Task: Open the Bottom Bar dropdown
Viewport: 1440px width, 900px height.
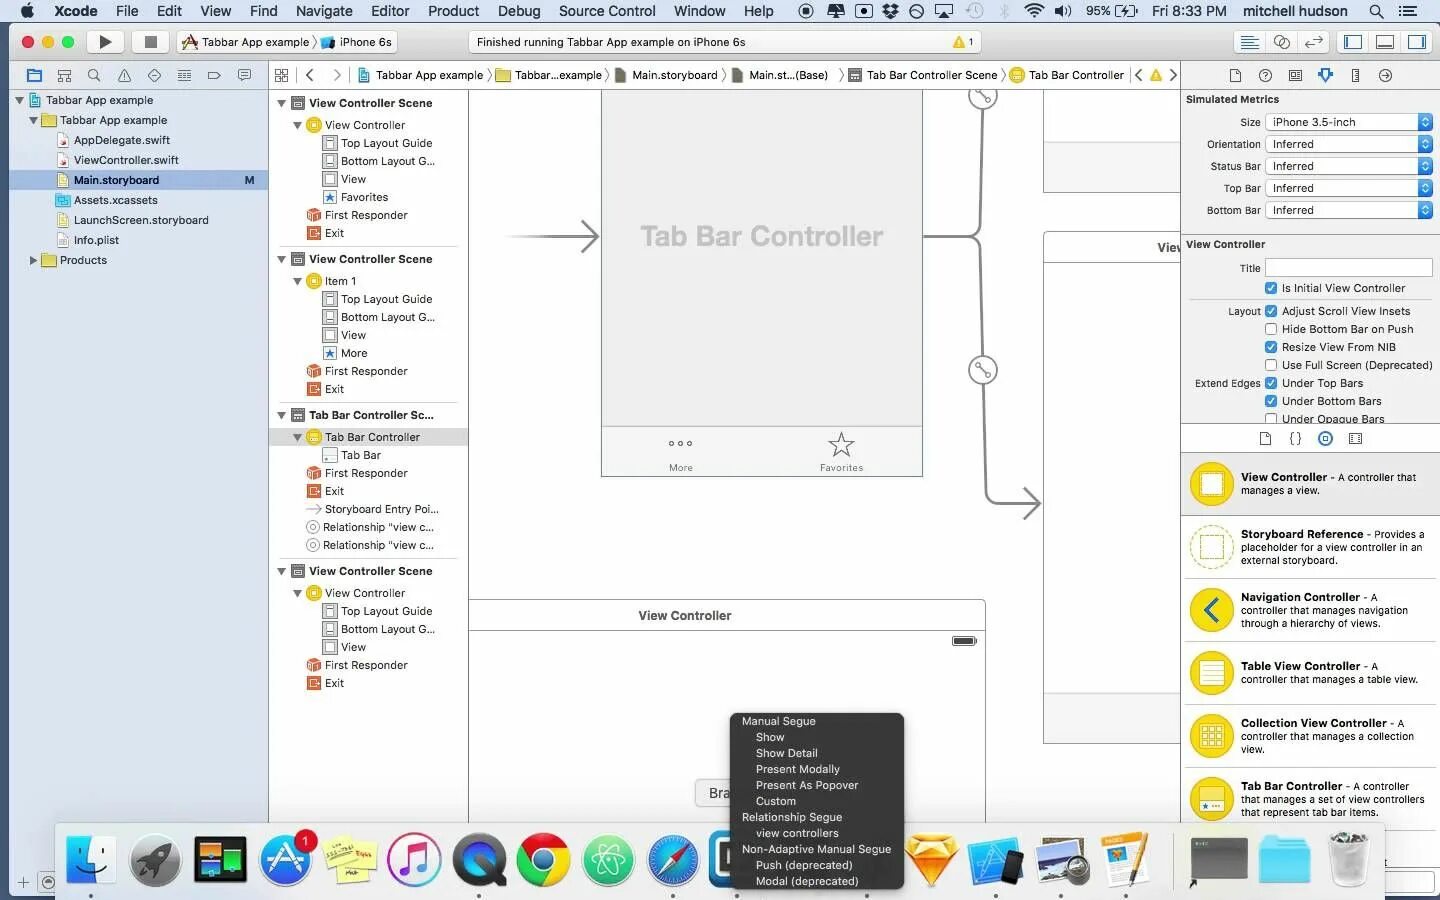Action: click(1349, 210)
